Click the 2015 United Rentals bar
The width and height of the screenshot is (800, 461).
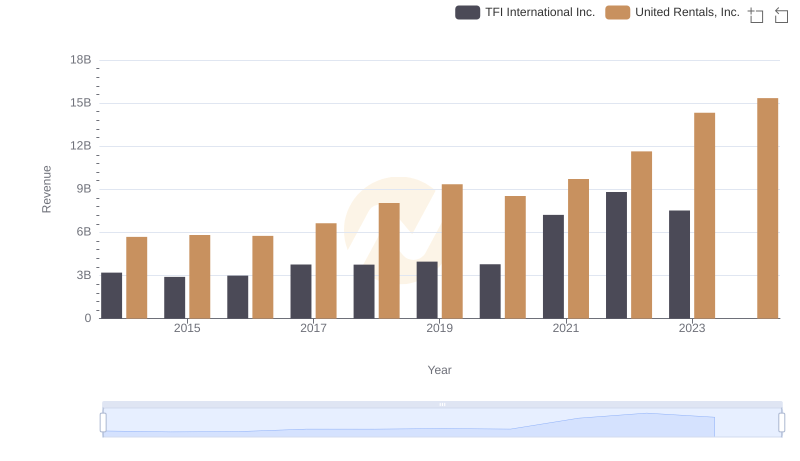tap(199, 276)
